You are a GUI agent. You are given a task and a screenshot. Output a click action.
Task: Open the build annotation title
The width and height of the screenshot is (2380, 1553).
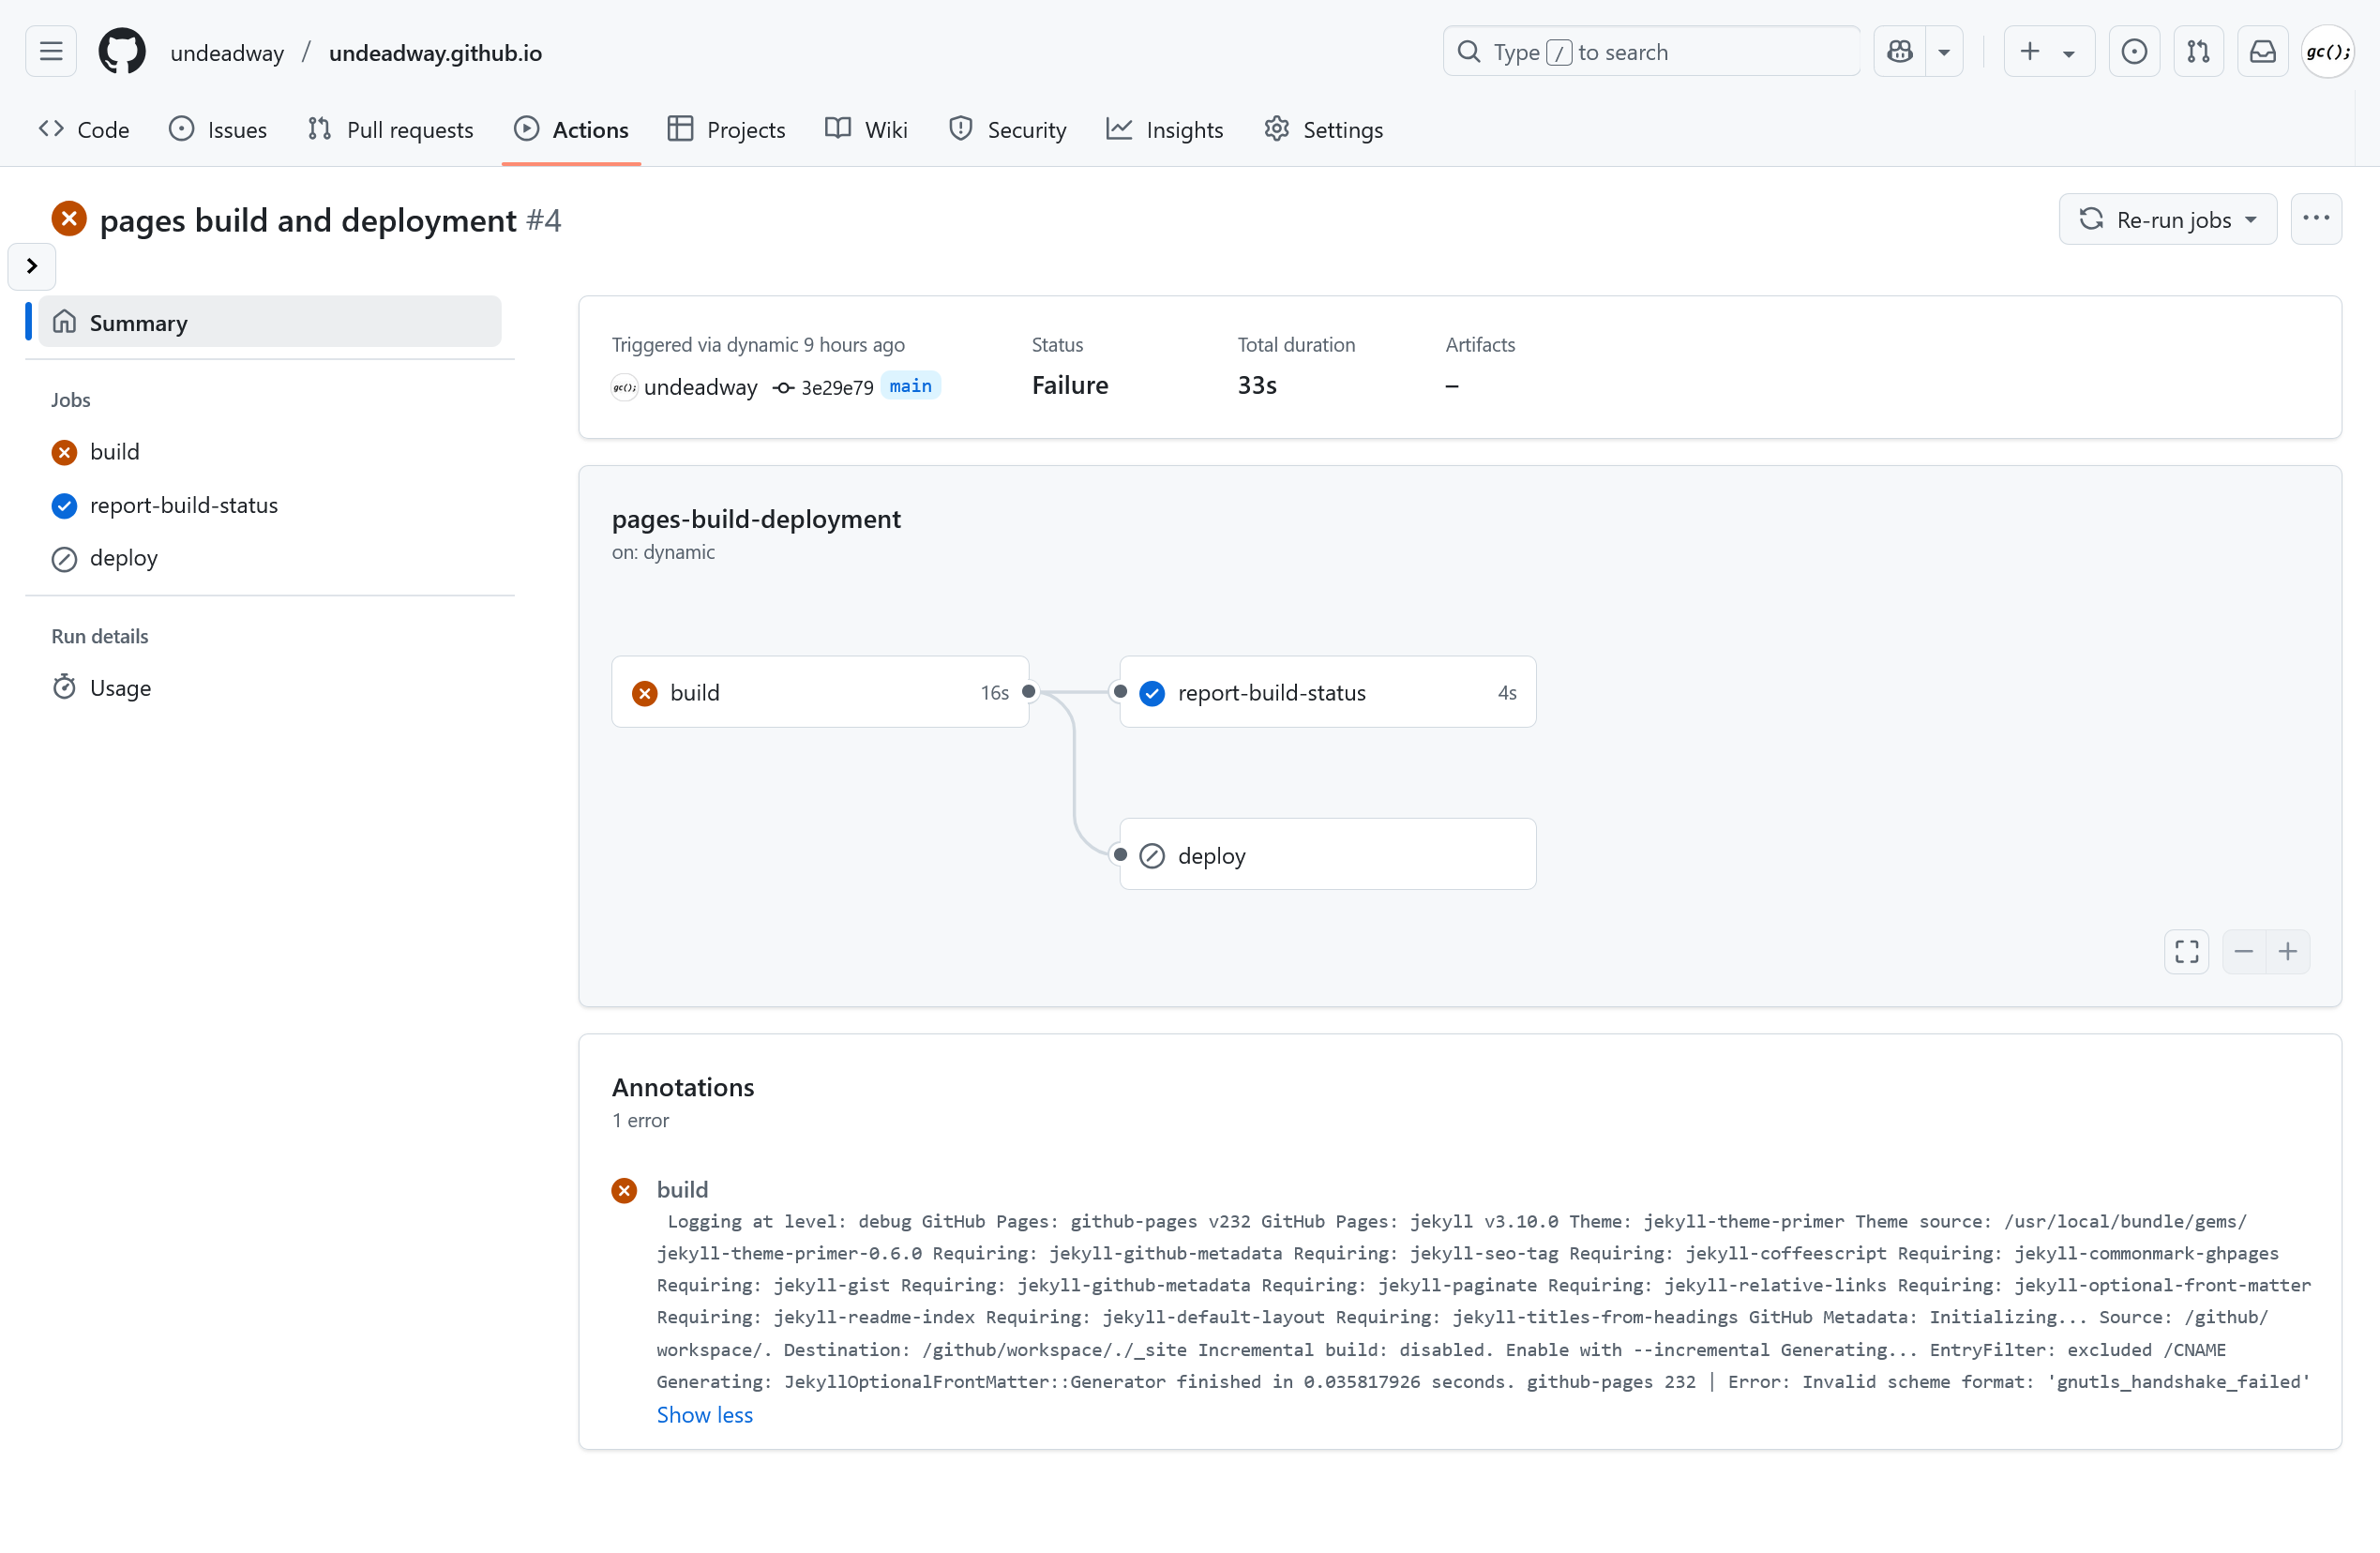point(682,1190)
